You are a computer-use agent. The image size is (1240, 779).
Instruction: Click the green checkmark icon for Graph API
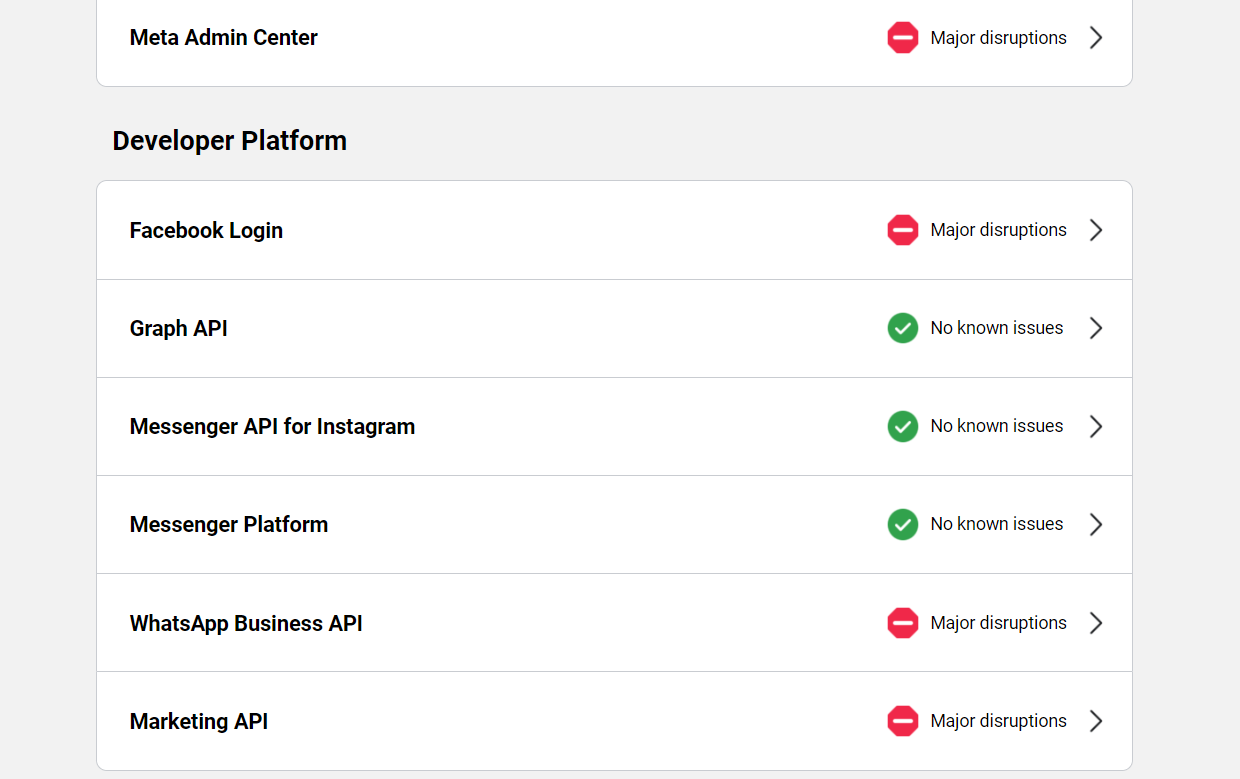pyautogui.click(x=902, y=328)
